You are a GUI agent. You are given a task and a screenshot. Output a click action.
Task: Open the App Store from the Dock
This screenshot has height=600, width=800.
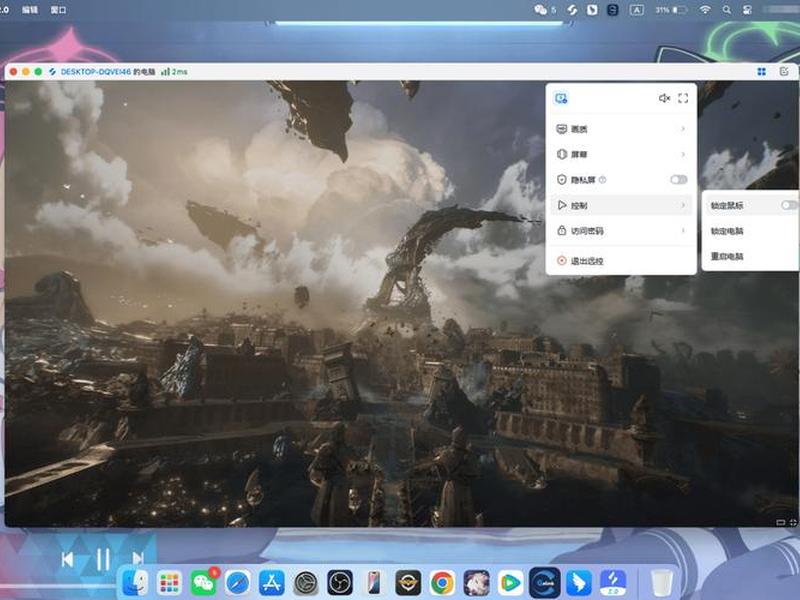272,583
